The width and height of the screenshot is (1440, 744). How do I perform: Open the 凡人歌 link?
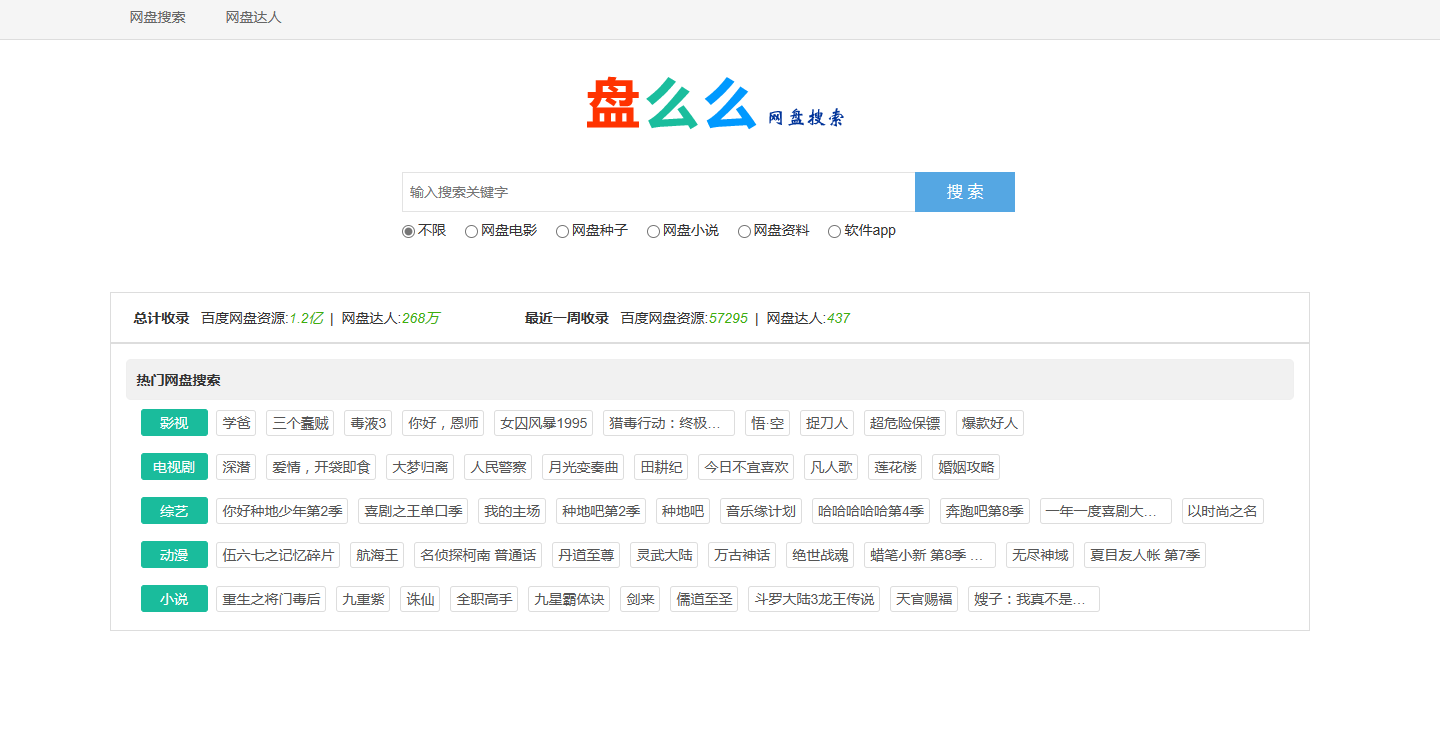pyautogui.click(x=831, y=467)
